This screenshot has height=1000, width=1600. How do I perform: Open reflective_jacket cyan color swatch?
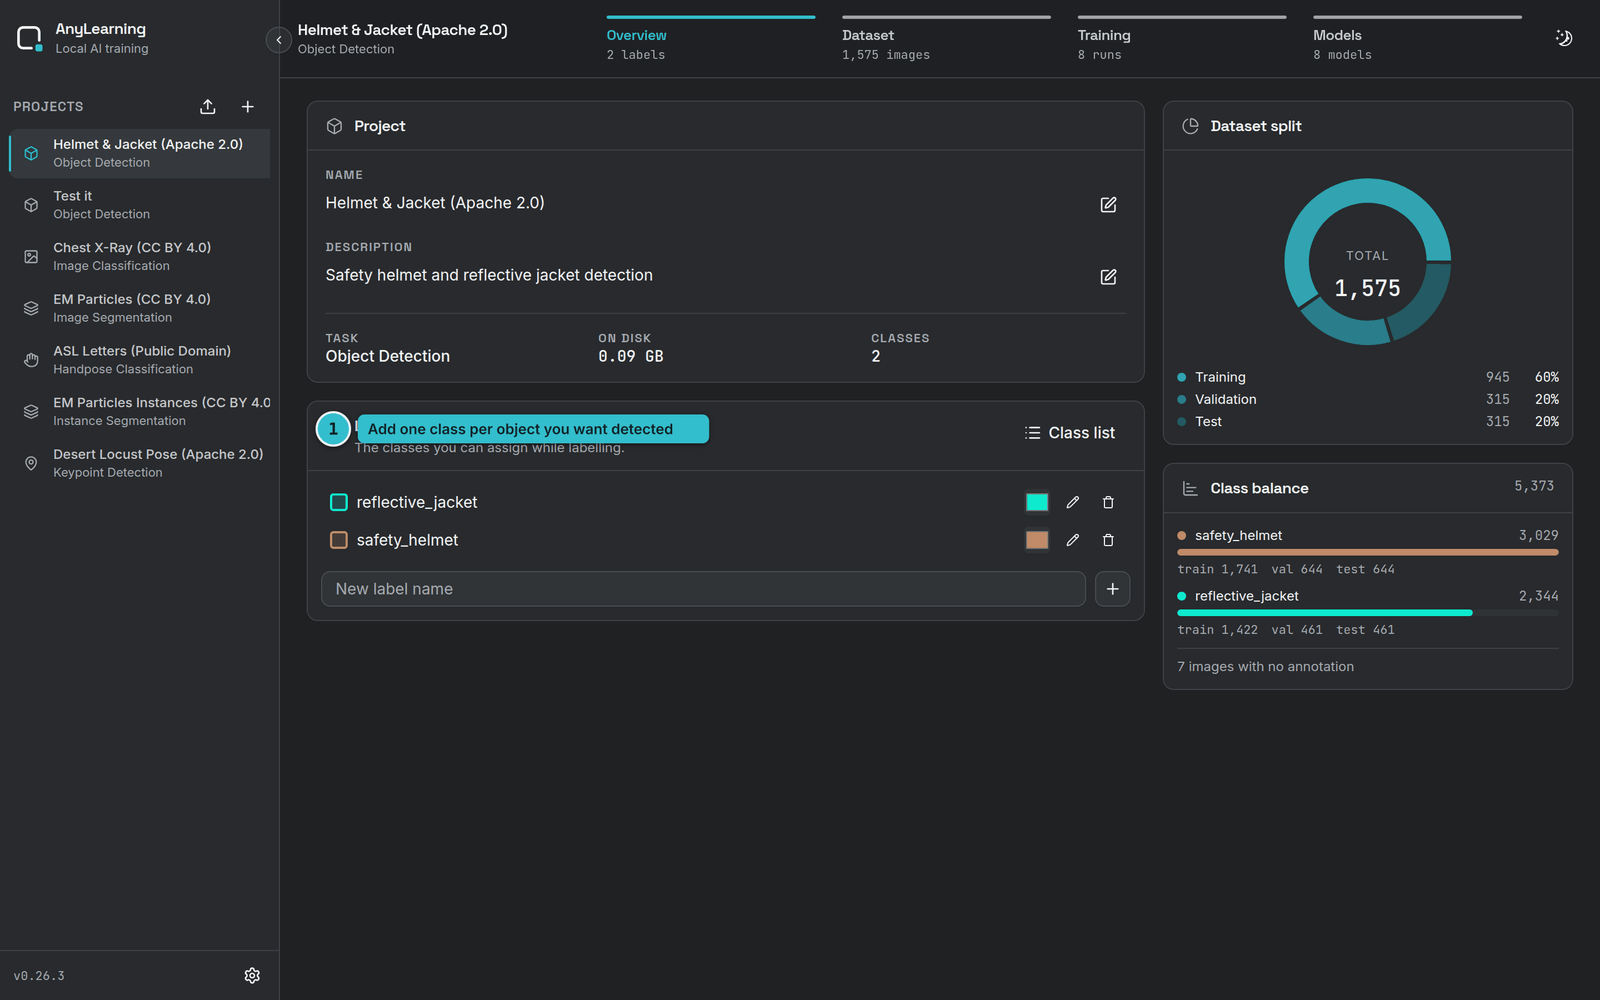[1037, 502]
